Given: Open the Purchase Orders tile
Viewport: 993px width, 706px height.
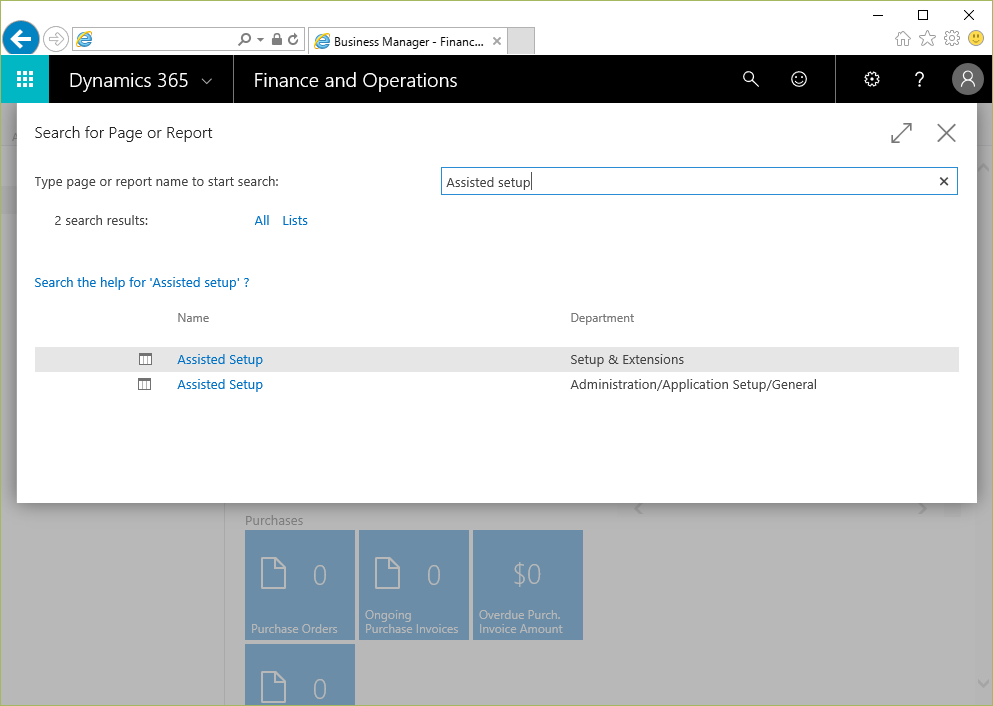Looking at the screenshot, I should point(300,585).
